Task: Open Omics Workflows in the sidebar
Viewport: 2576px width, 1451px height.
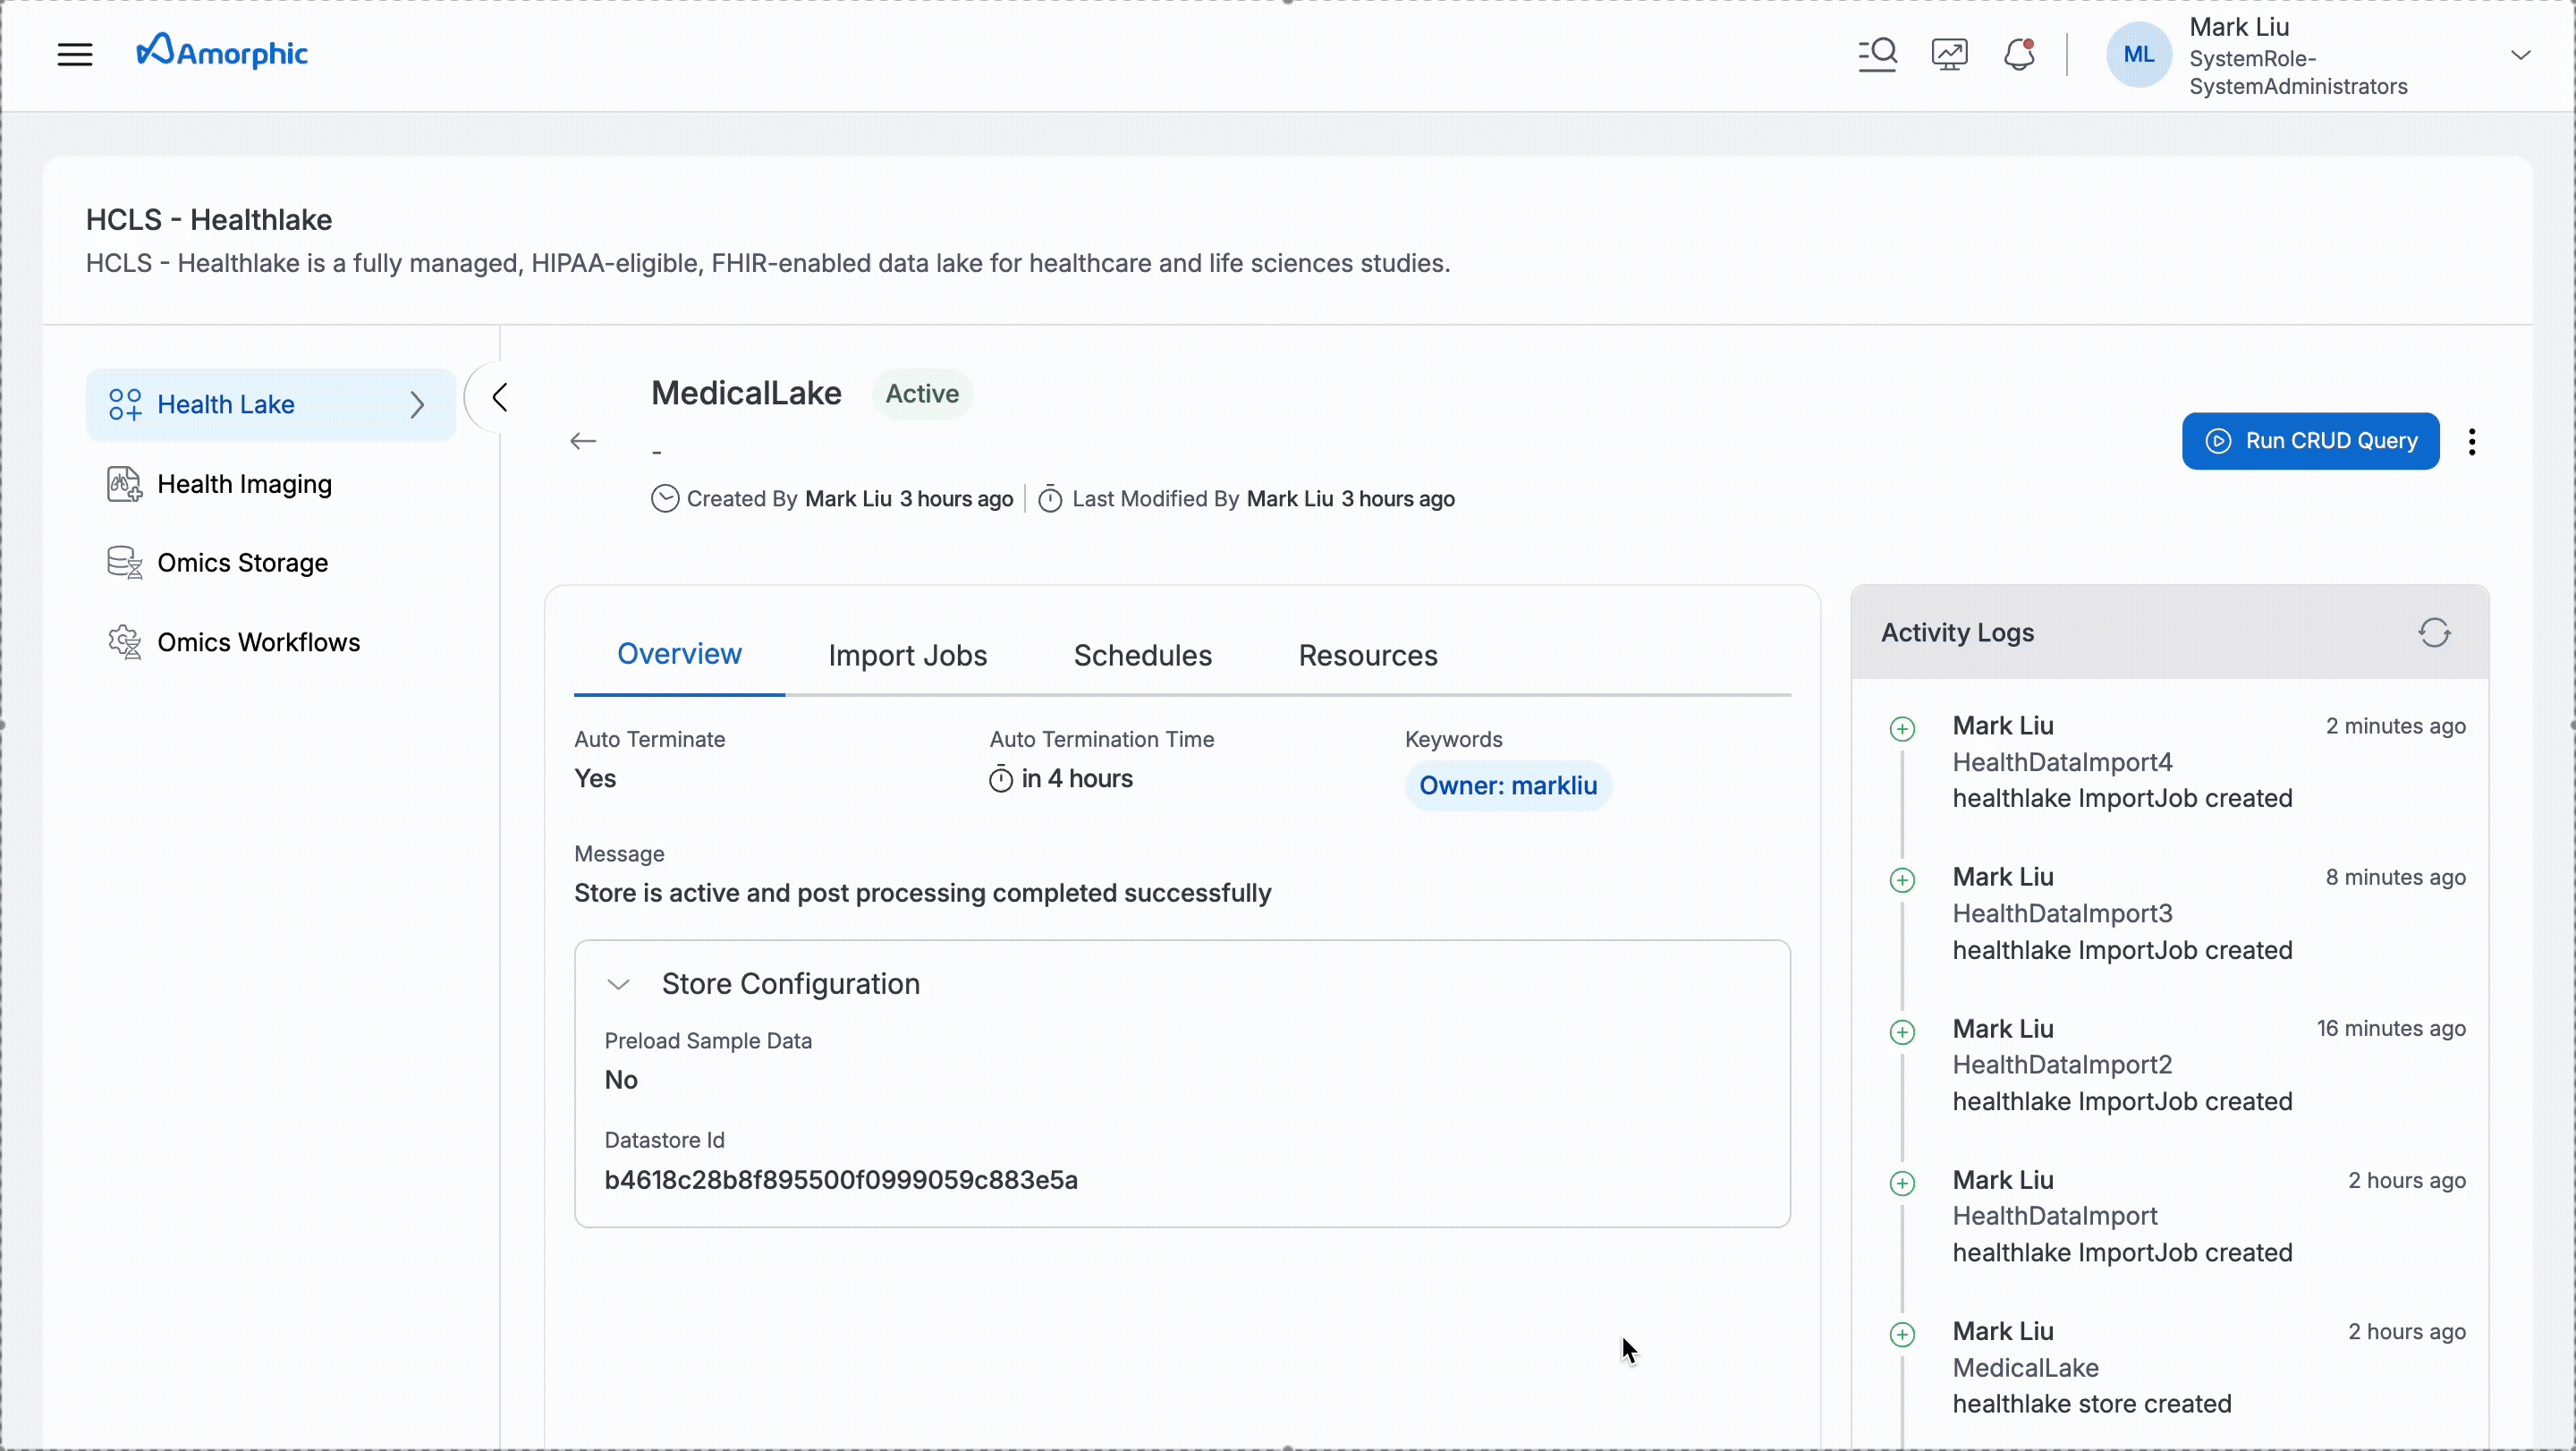Action: (x=258, y=642)
